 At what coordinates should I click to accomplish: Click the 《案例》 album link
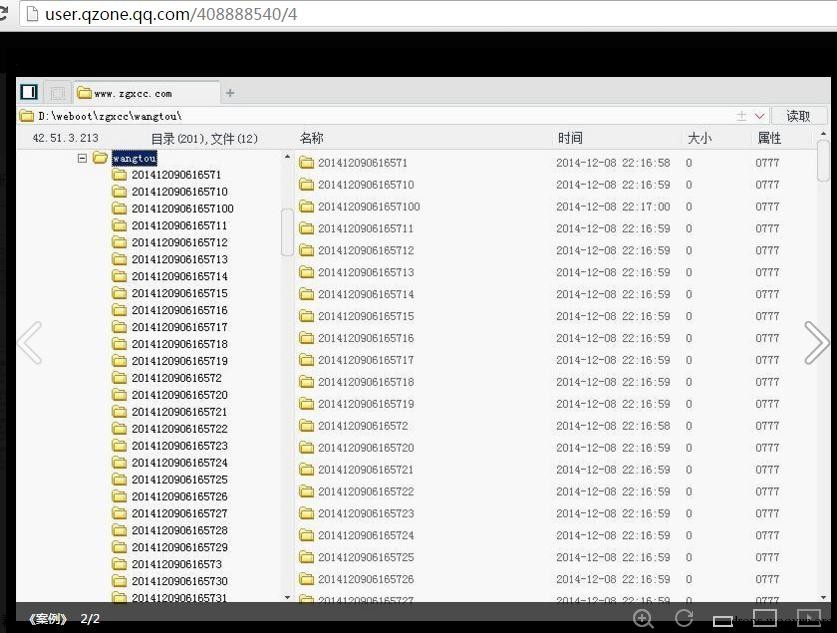(x=48, y=619)
